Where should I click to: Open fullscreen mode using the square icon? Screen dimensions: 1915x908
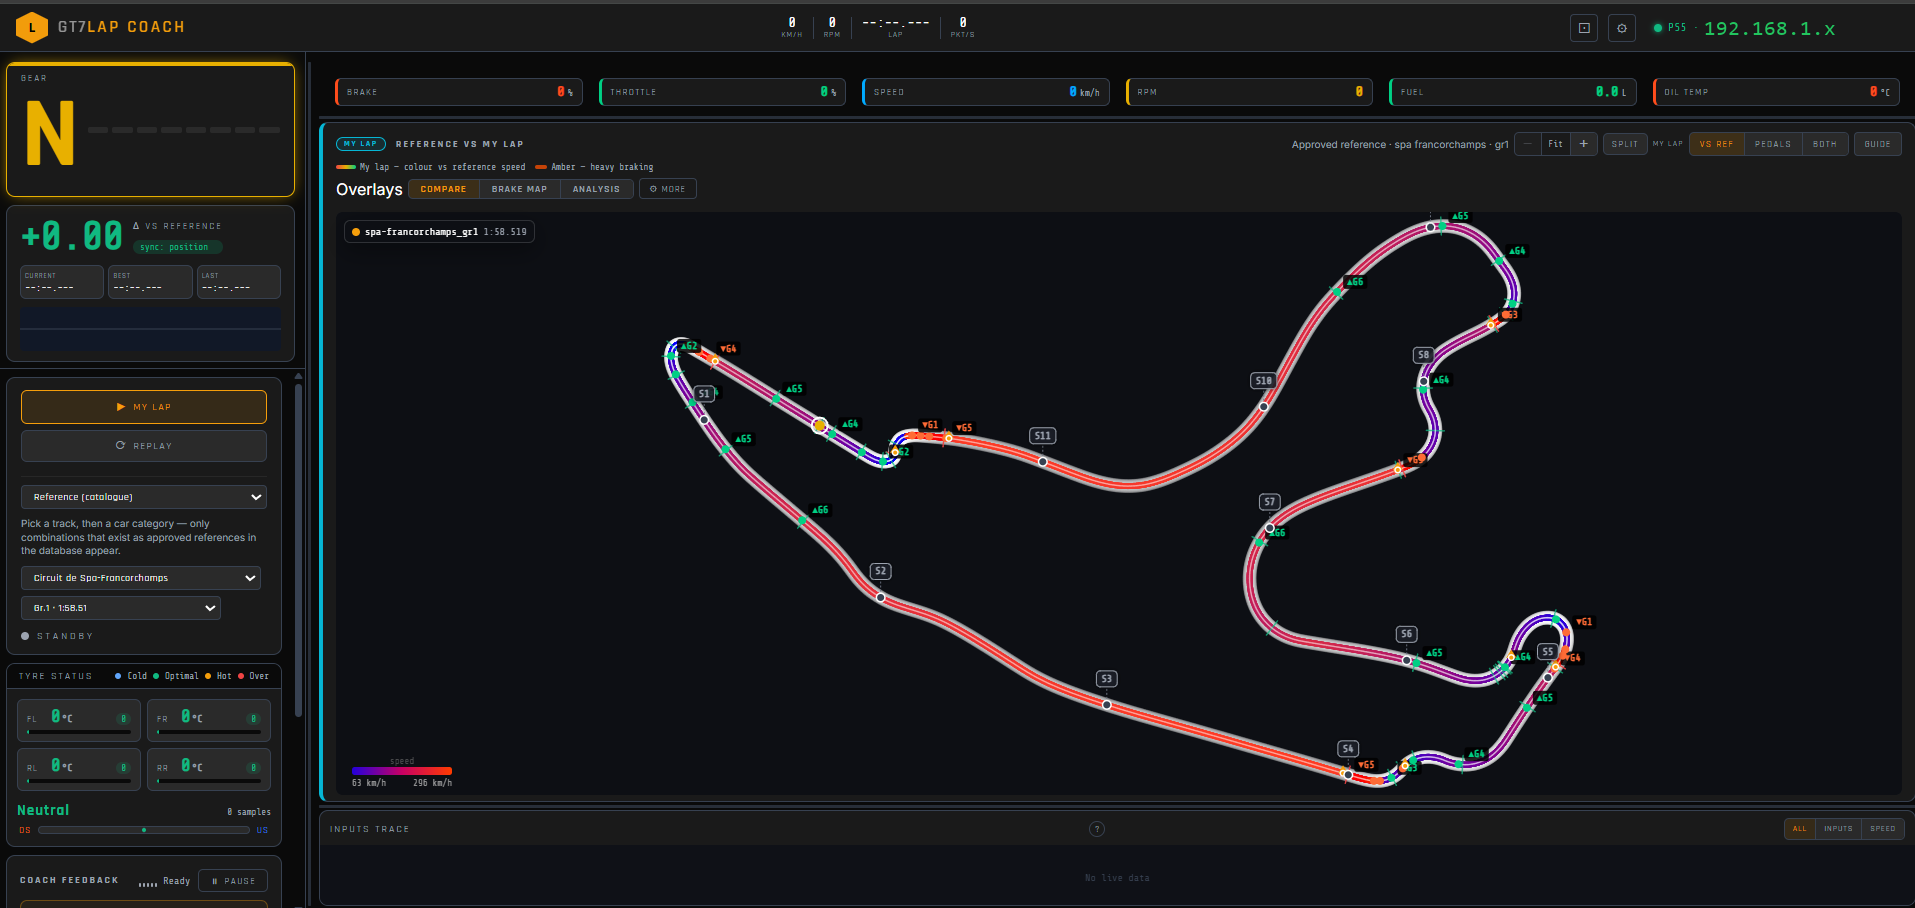tap(1584, 28)
